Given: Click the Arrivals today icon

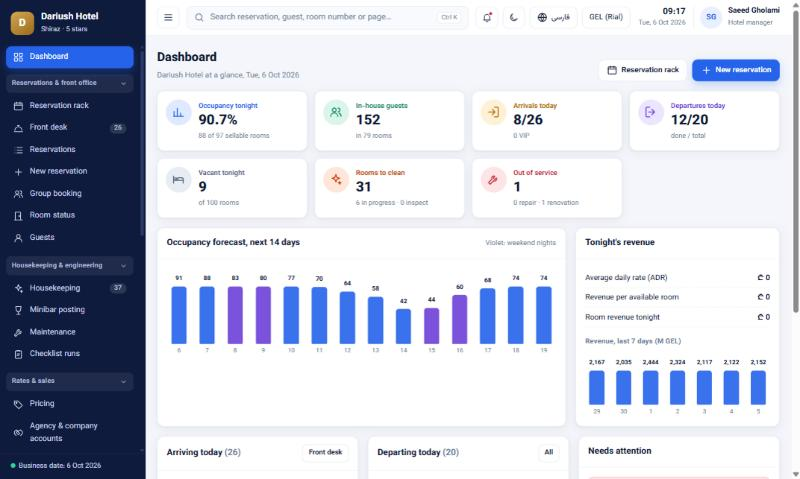Looking at the screenshot, I should 493,112.
